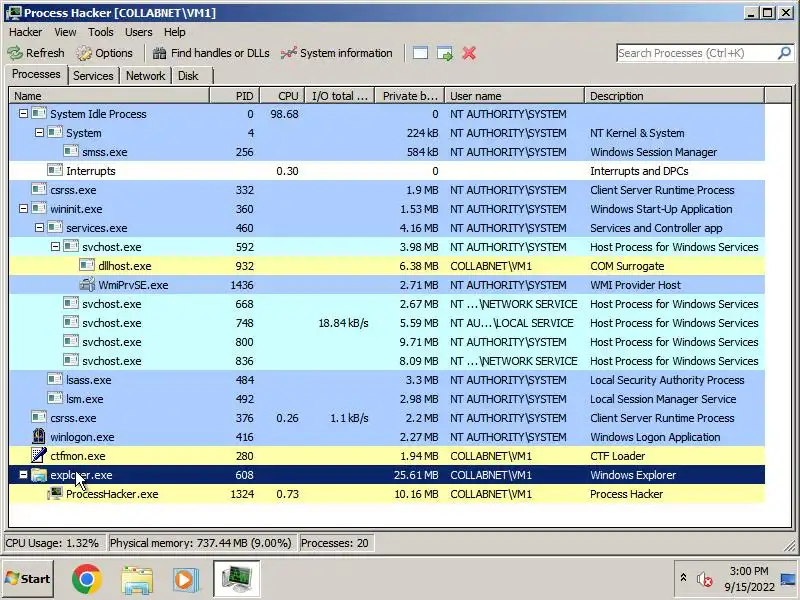This screenshot has height=600, width=800.
Task: Collapse the System Idle Process tree node
Action: tap(23, 114)
